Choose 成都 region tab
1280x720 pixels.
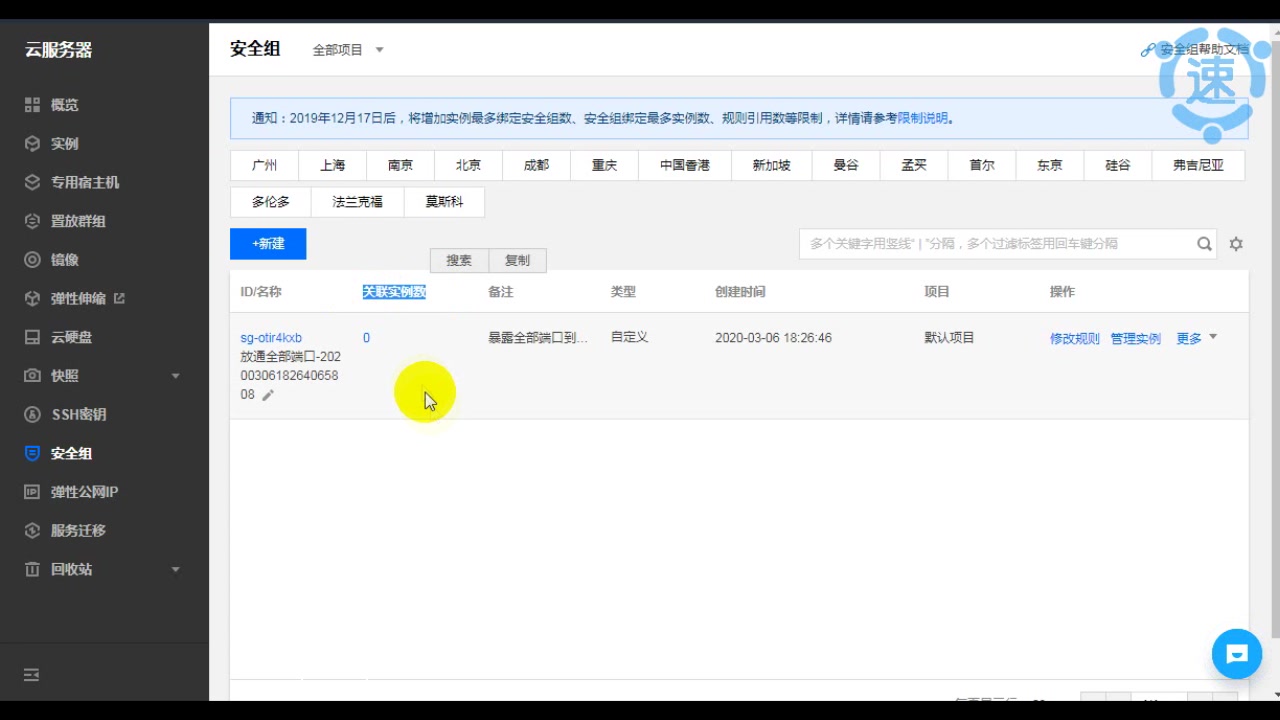[x=536, y=166]
